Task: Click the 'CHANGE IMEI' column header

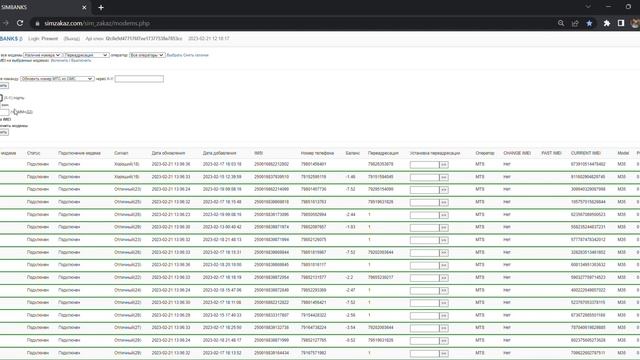Action: point(517,153)
